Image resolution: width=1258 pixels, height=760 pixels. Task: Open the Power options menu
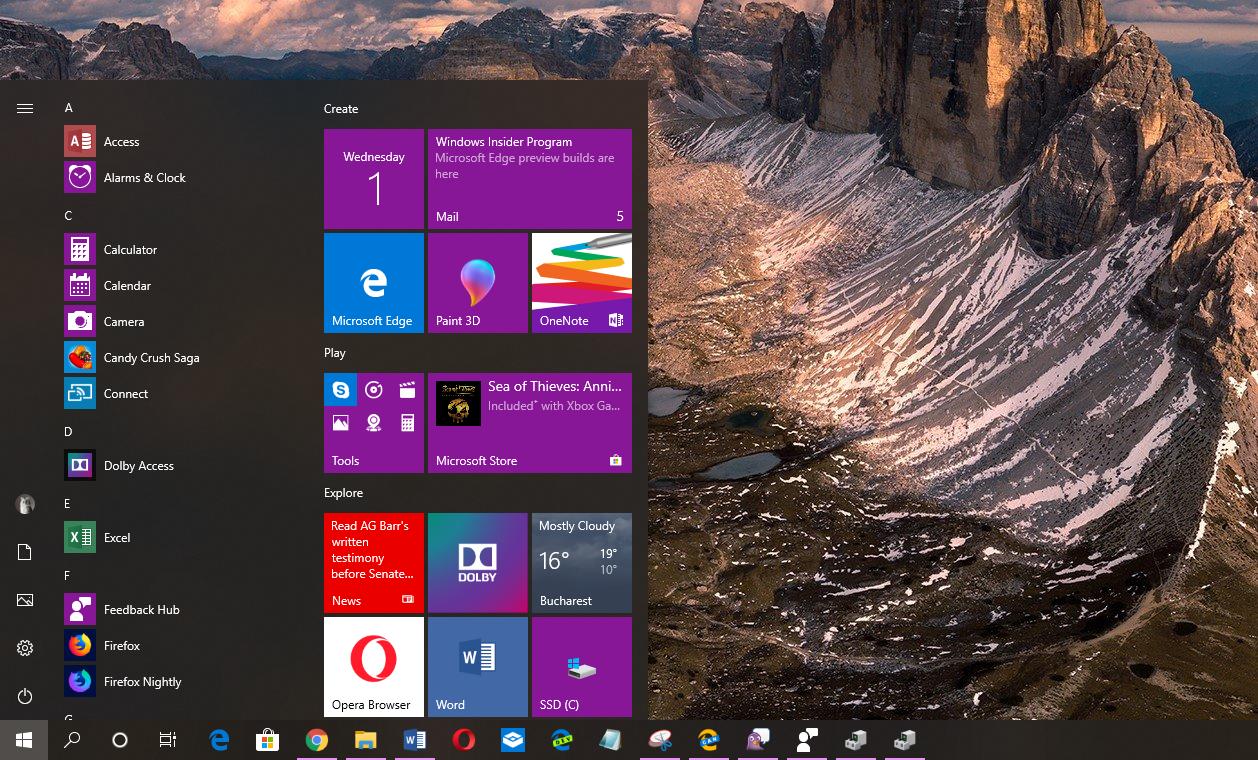25,696
